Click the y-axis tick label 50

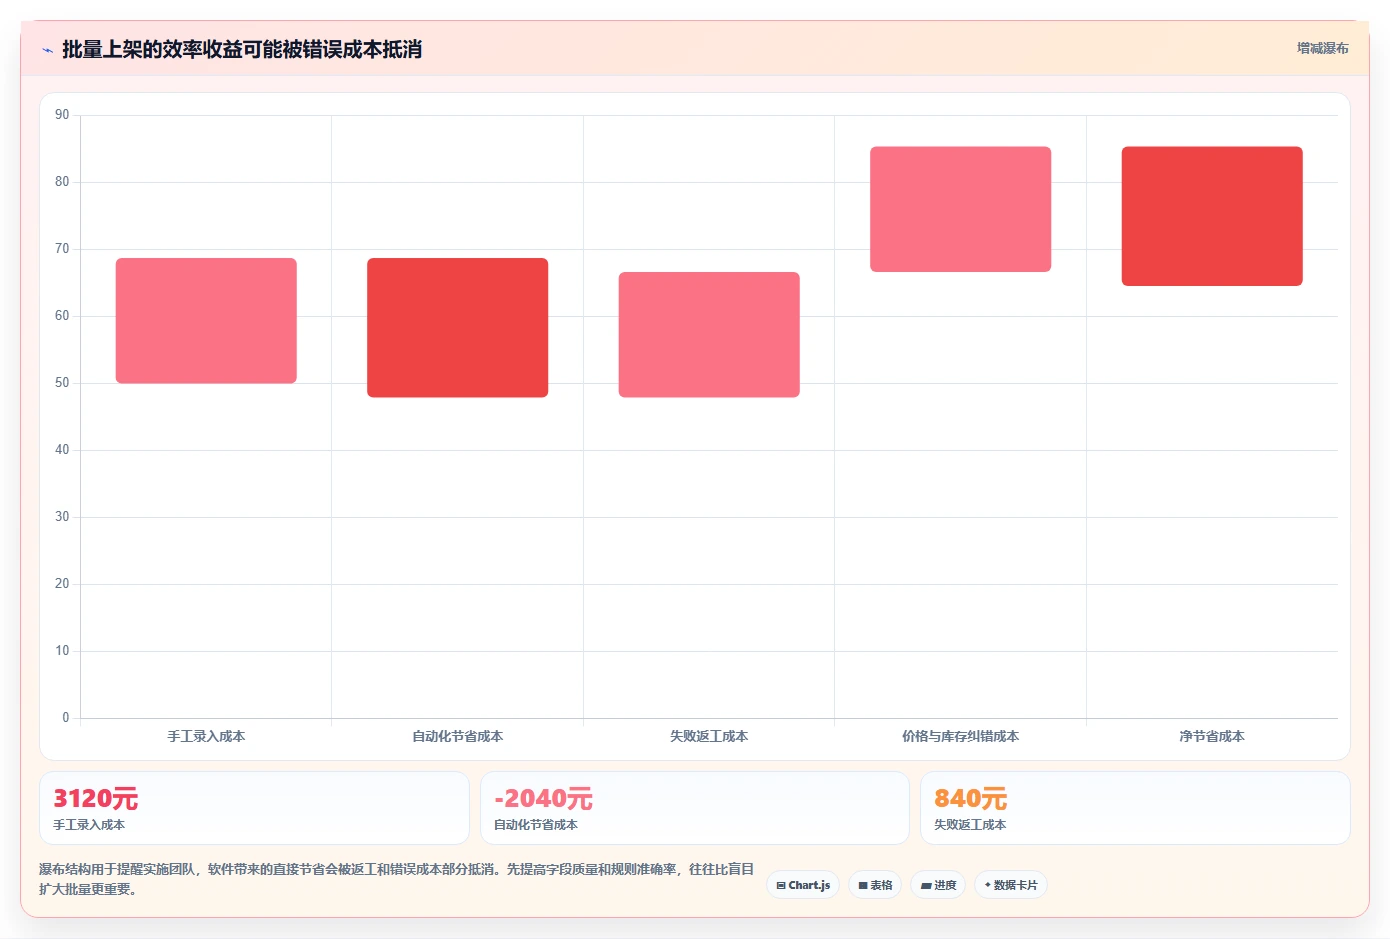point(62,383)
